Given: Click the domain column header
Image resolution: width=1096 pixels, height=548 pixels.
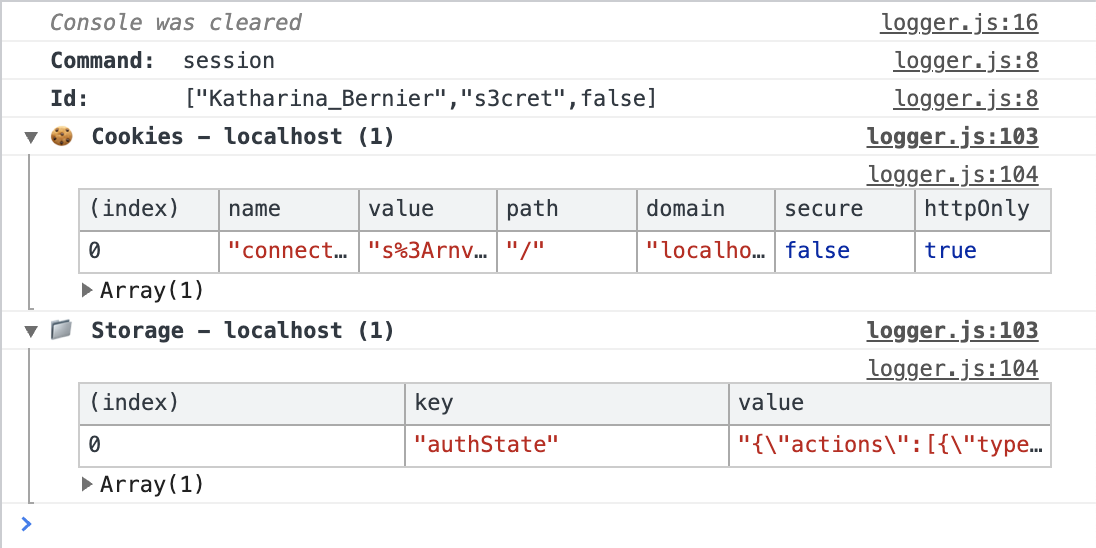Looking at the screenshot, I should (705, 209).
